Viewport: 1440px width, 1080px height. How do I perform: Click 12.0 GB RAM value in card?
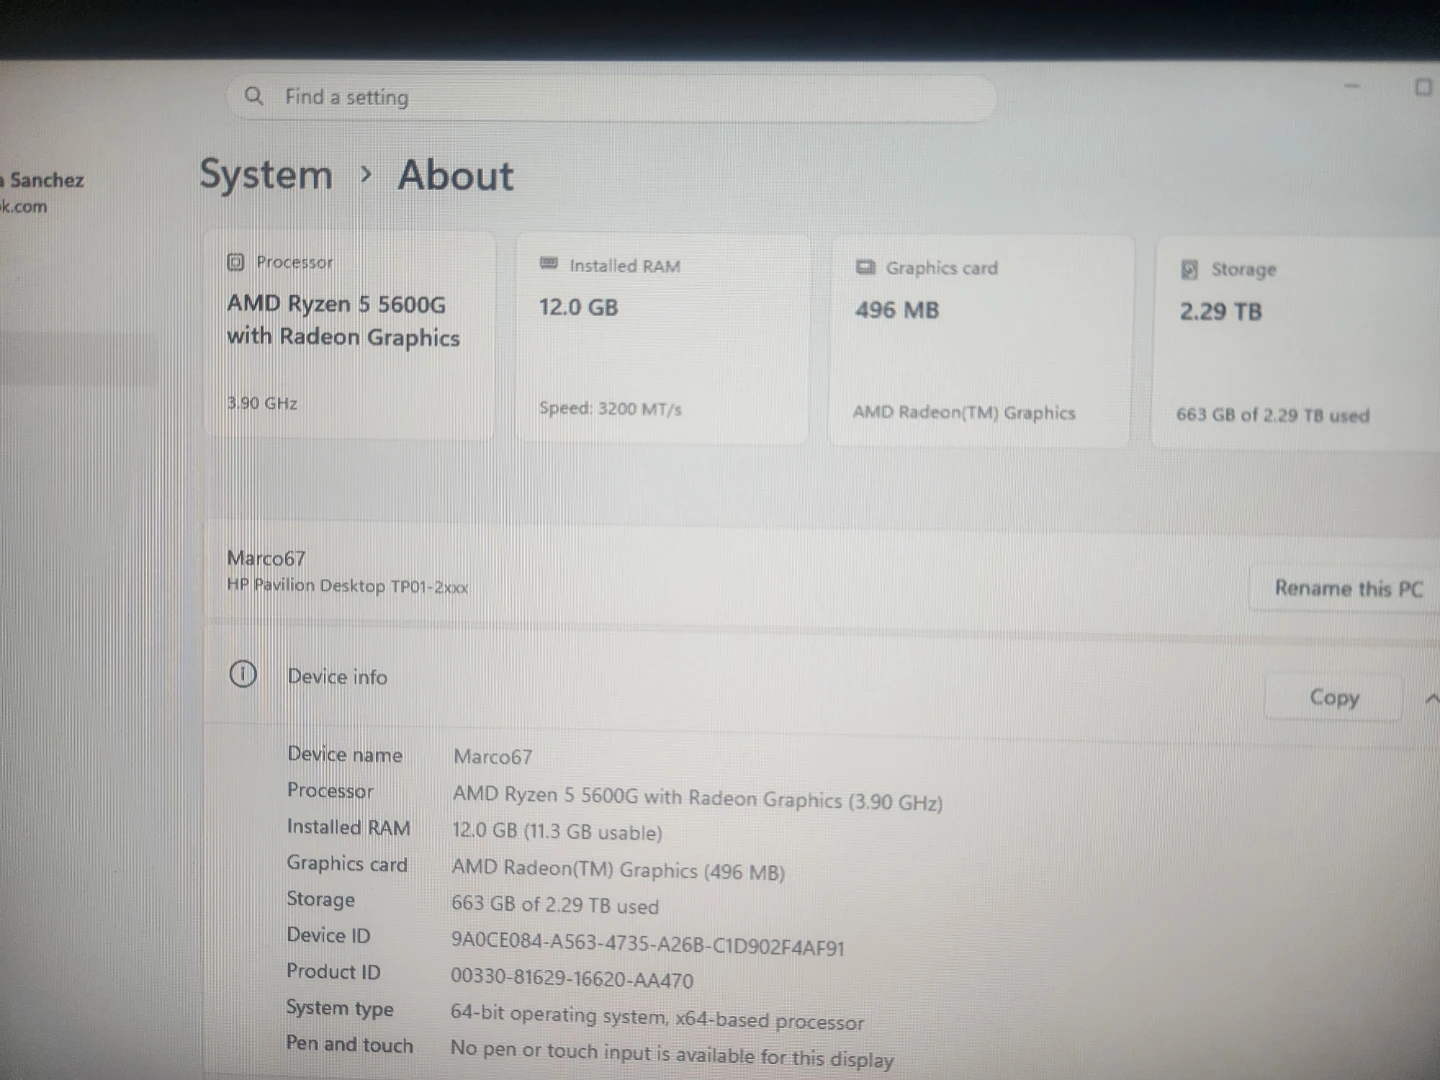coord(578,307)
